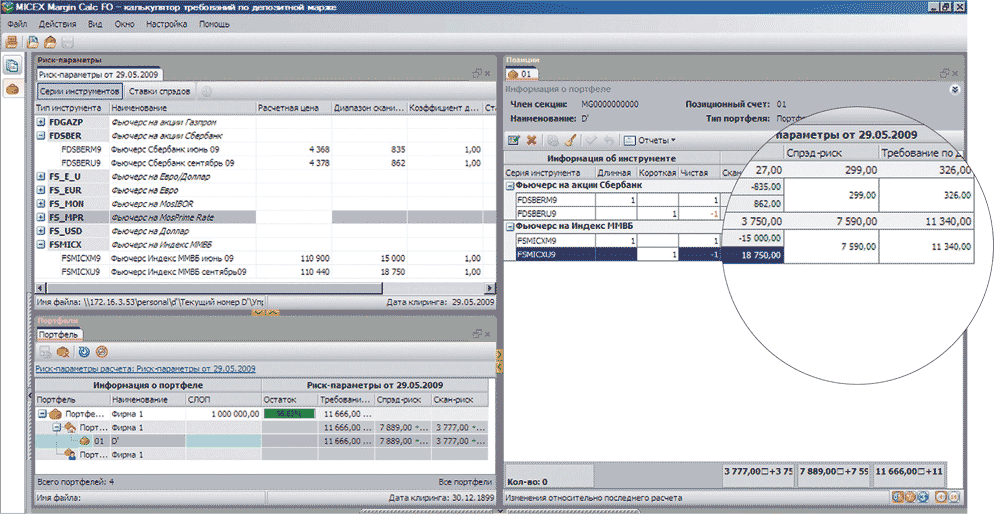Click the first briefcase icon in main toolbar
This screenshot has width=1000, height=514.
[x=11, y=43]
